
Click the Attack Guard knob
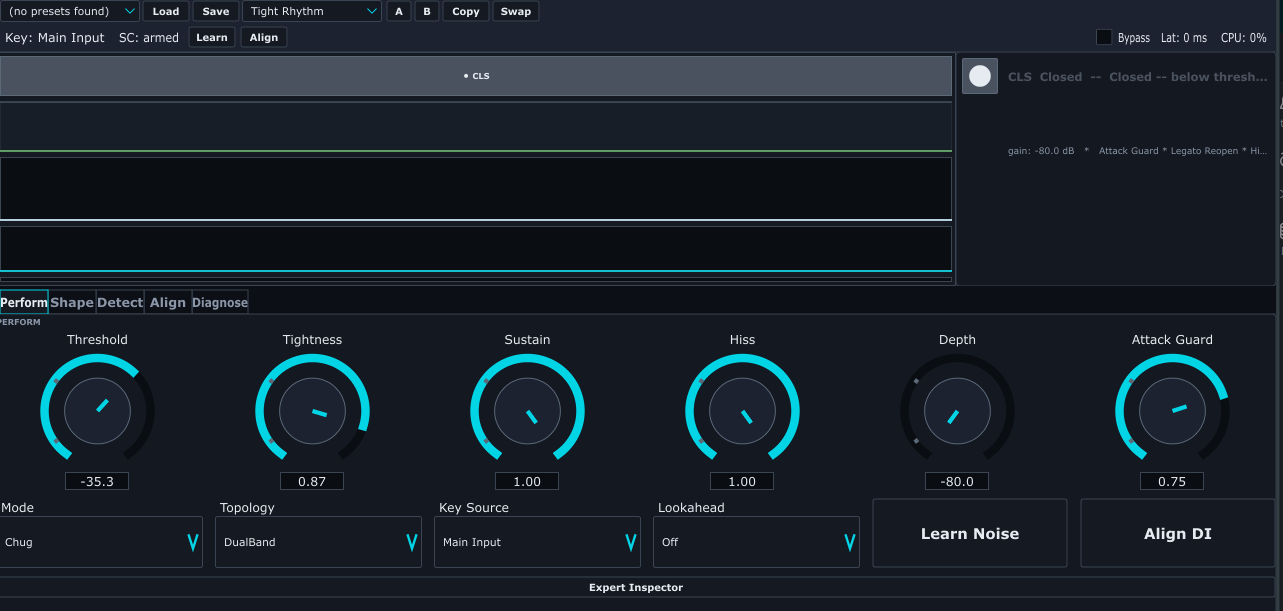click(1172, 411)
